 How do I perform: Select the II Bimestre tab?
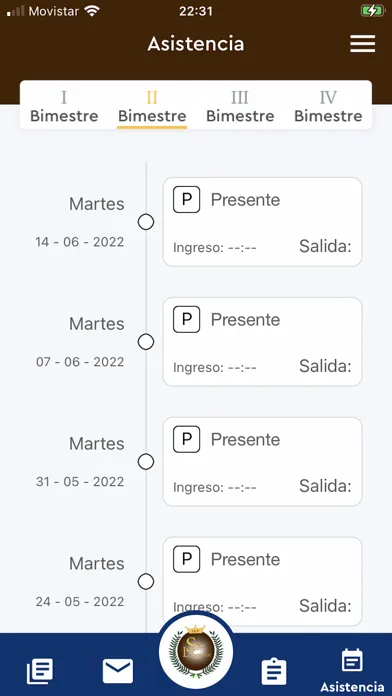[152, 107]
